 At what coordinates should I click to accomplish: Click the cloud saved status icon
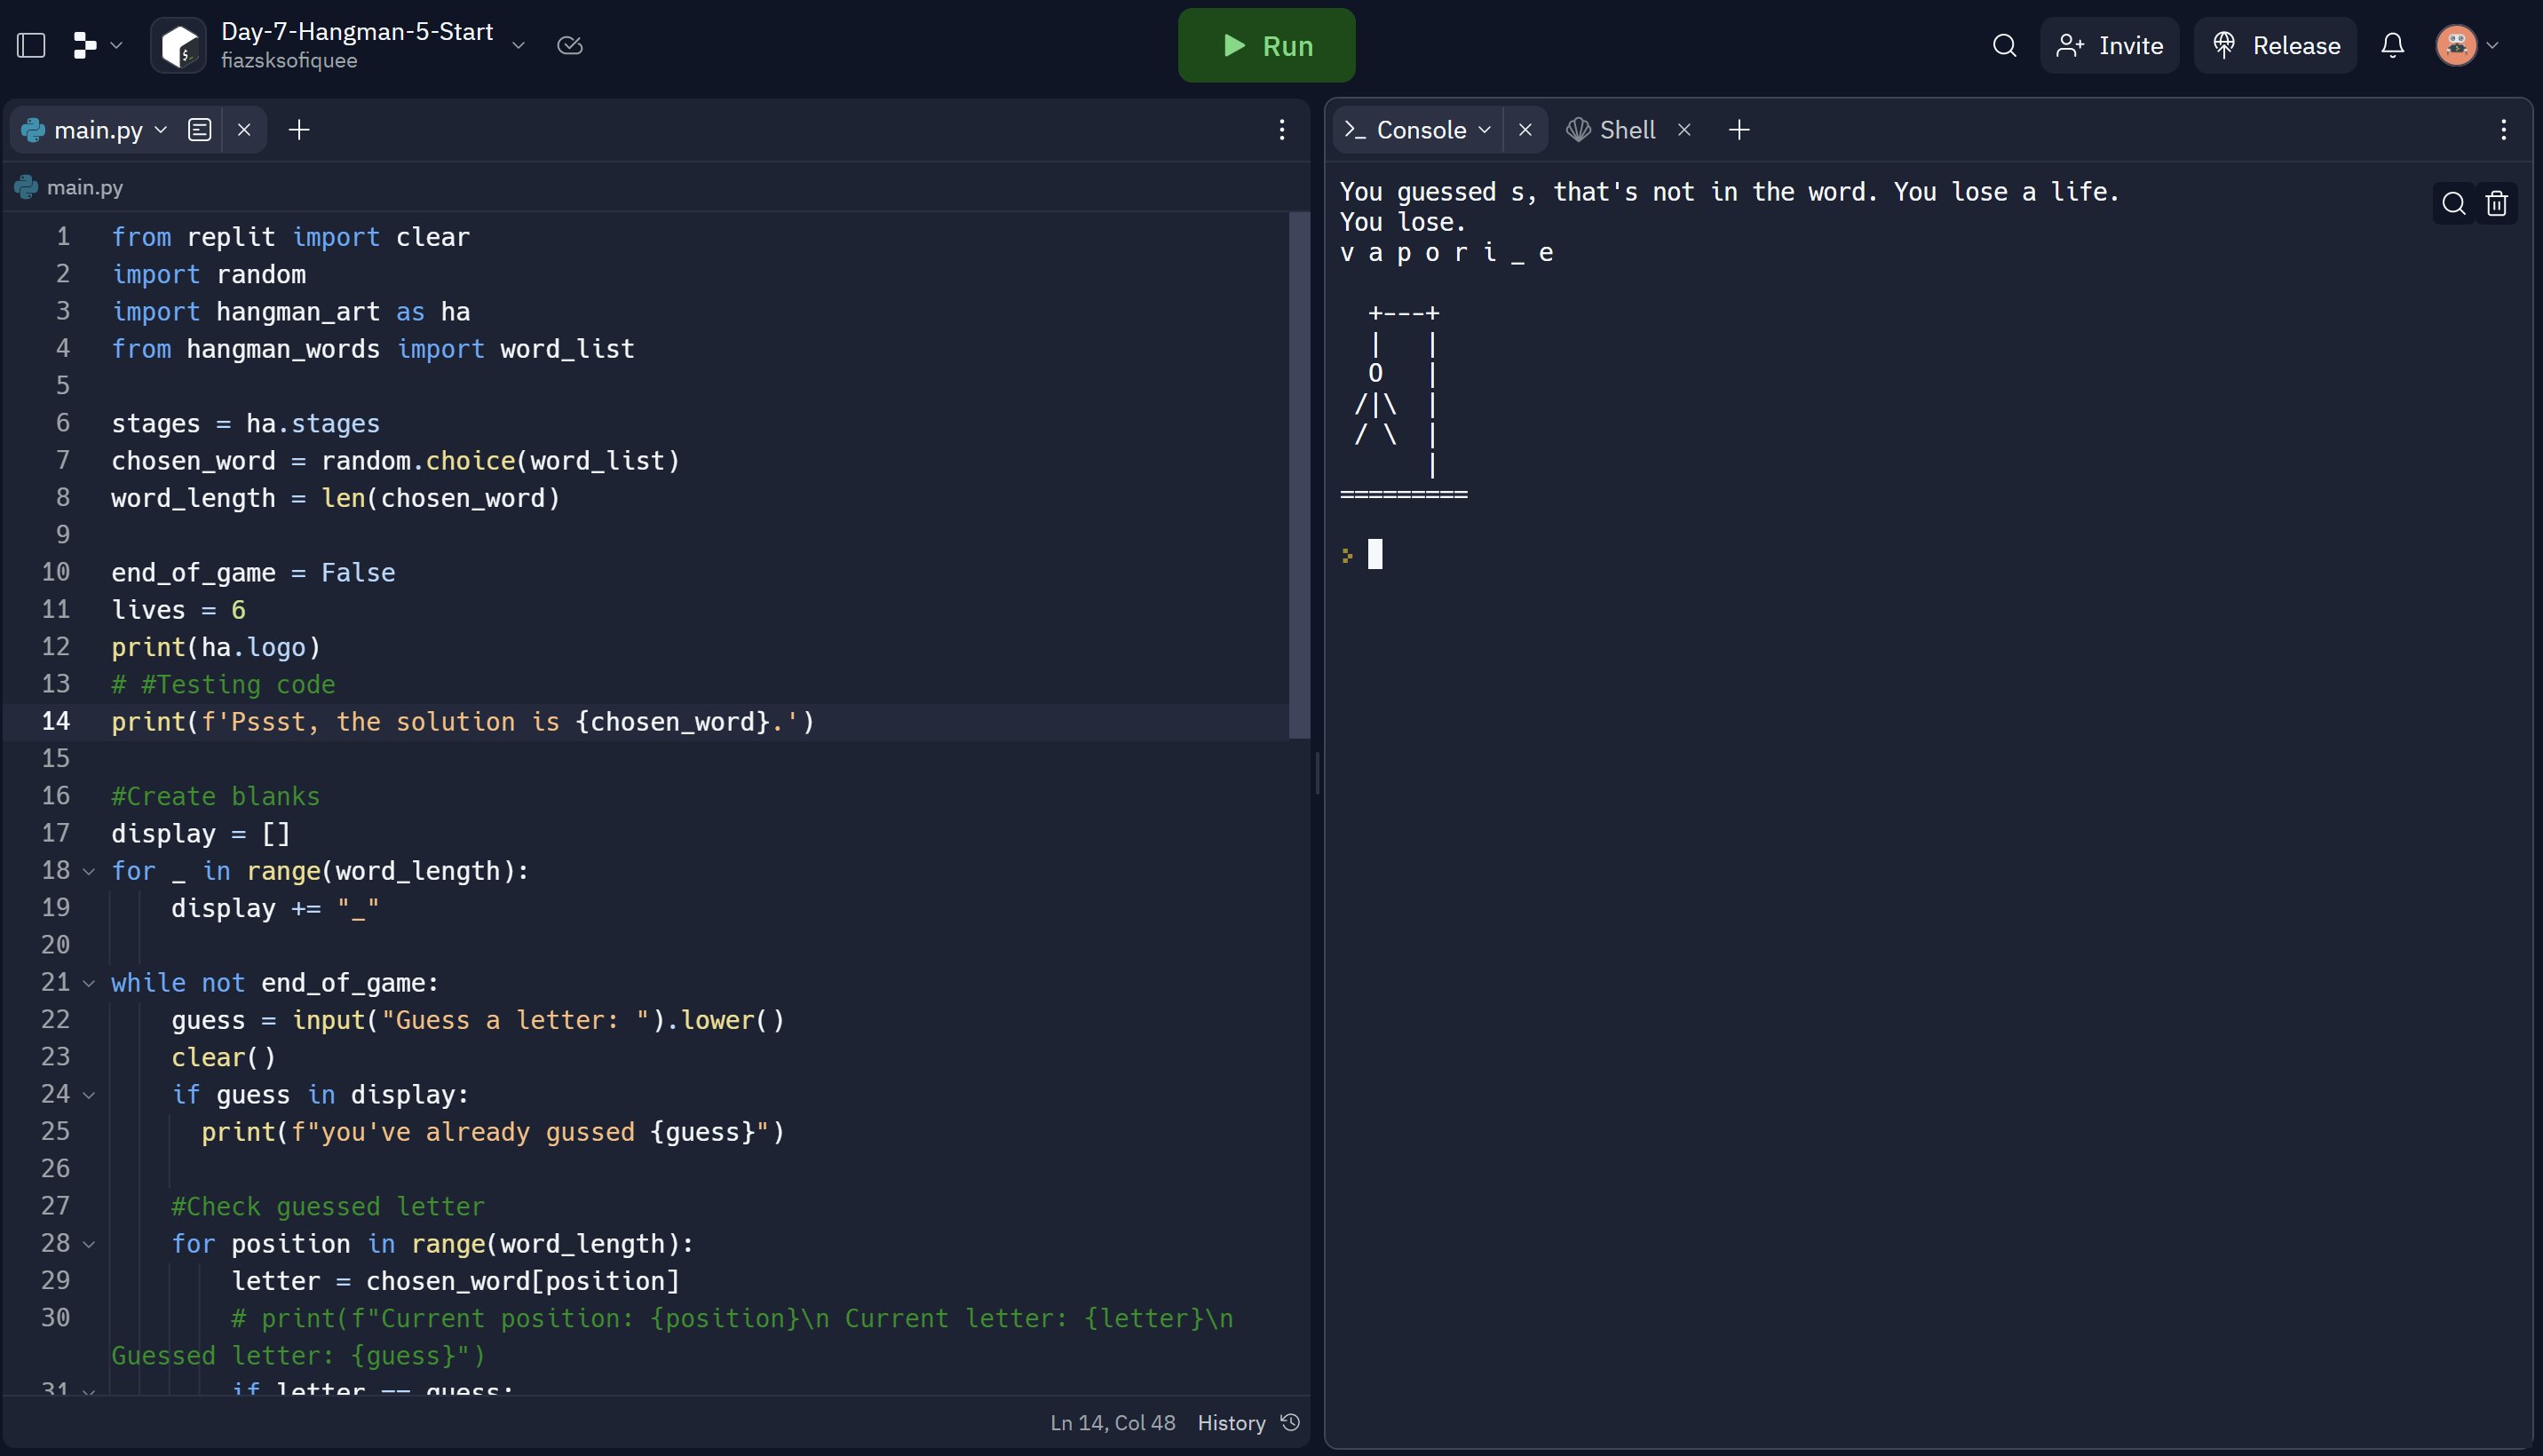coord(570,46)
